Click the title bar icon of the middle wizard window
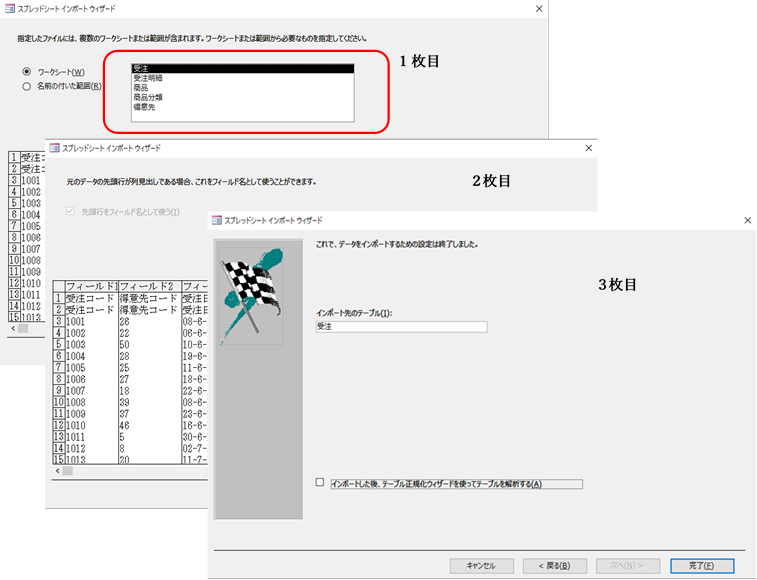Image resolution: width=757 pixels, height=580 pixels. pos(54,147)
